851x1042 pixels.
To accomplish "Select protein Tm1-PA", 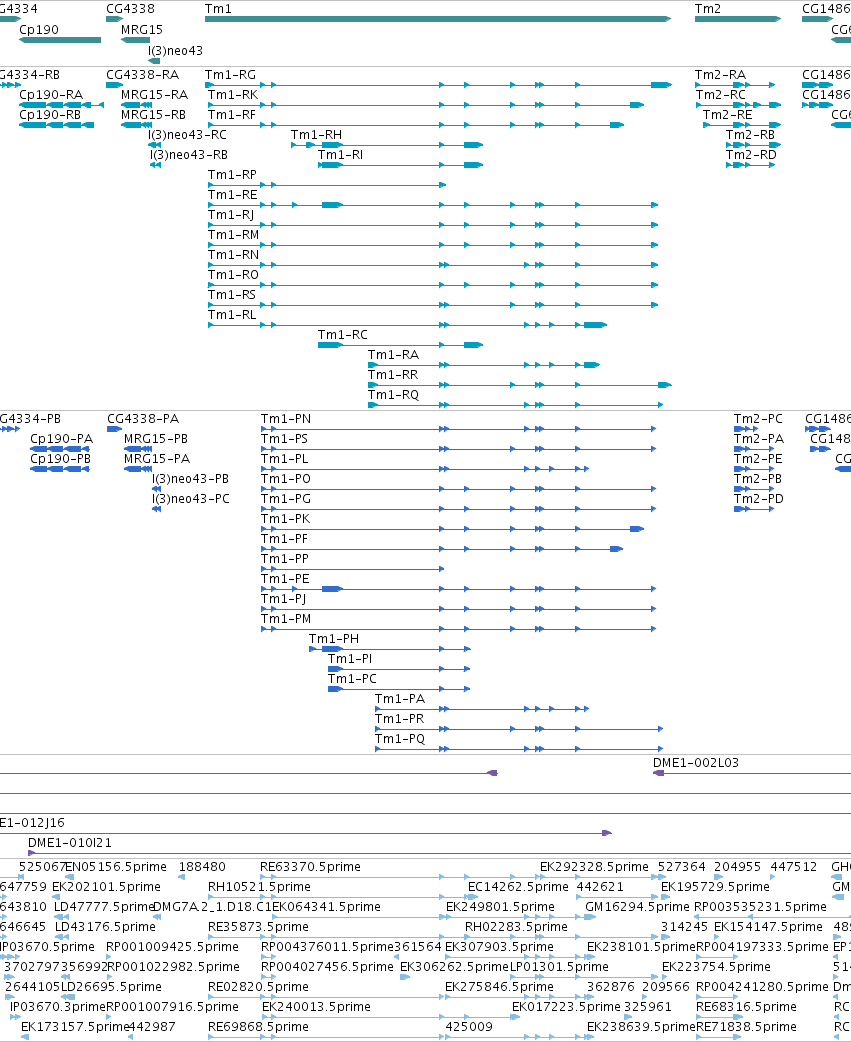I will pyautogui.click(x=482, y=709).
